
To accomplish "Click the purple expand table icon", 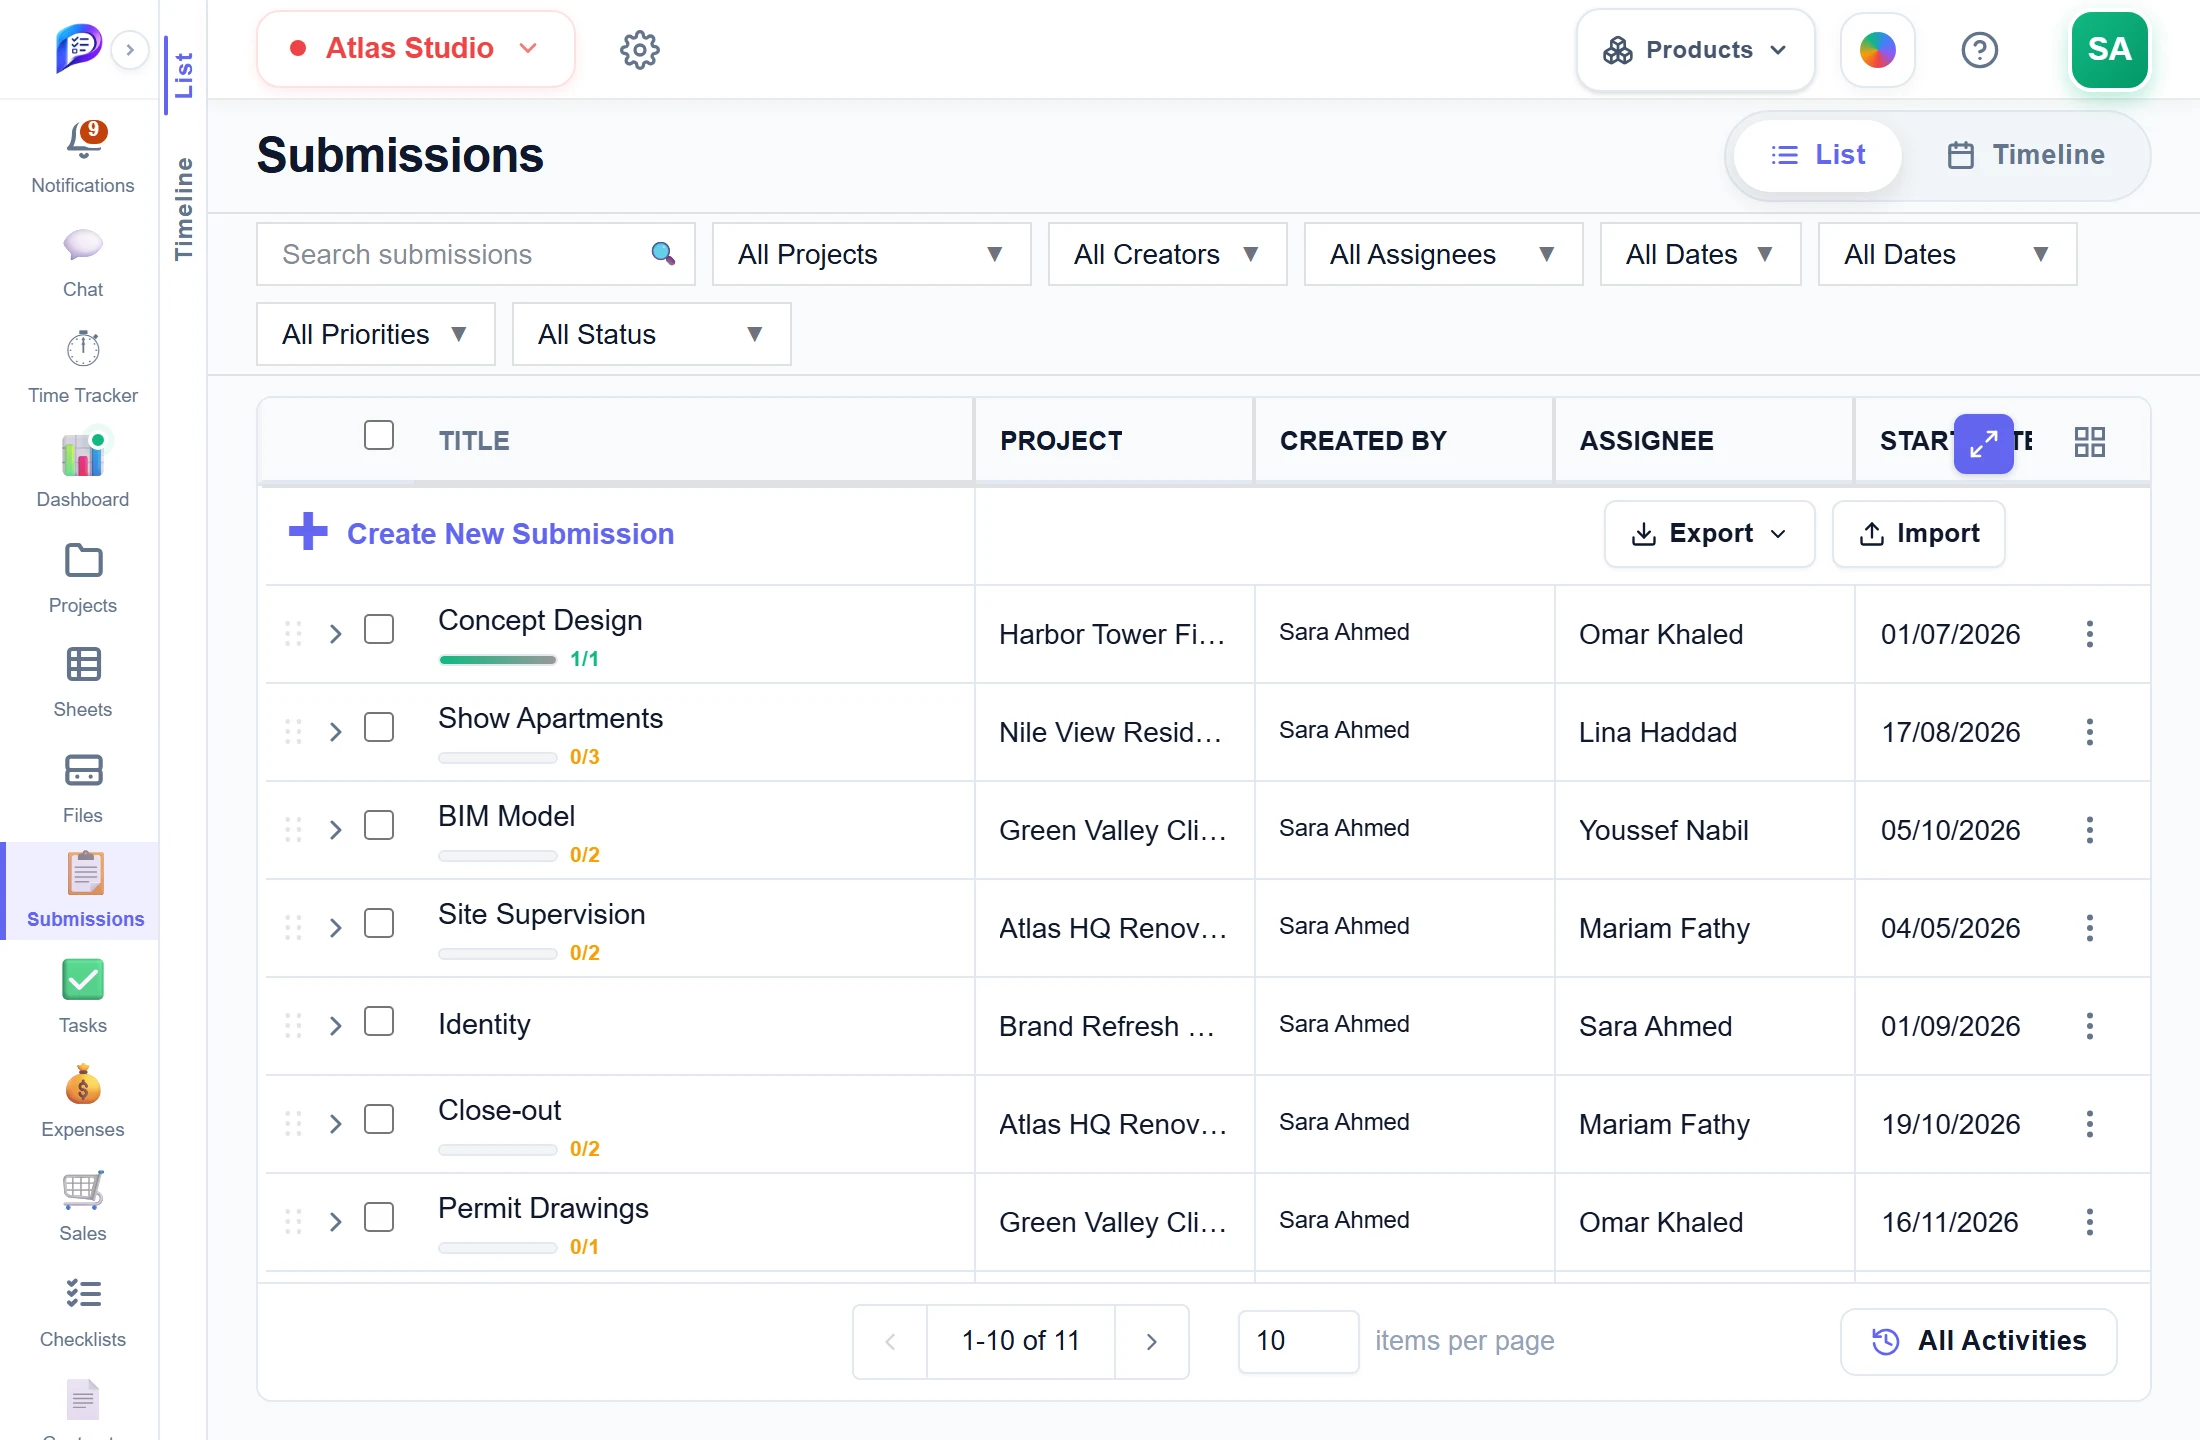I will click(x=1984, y=443).
